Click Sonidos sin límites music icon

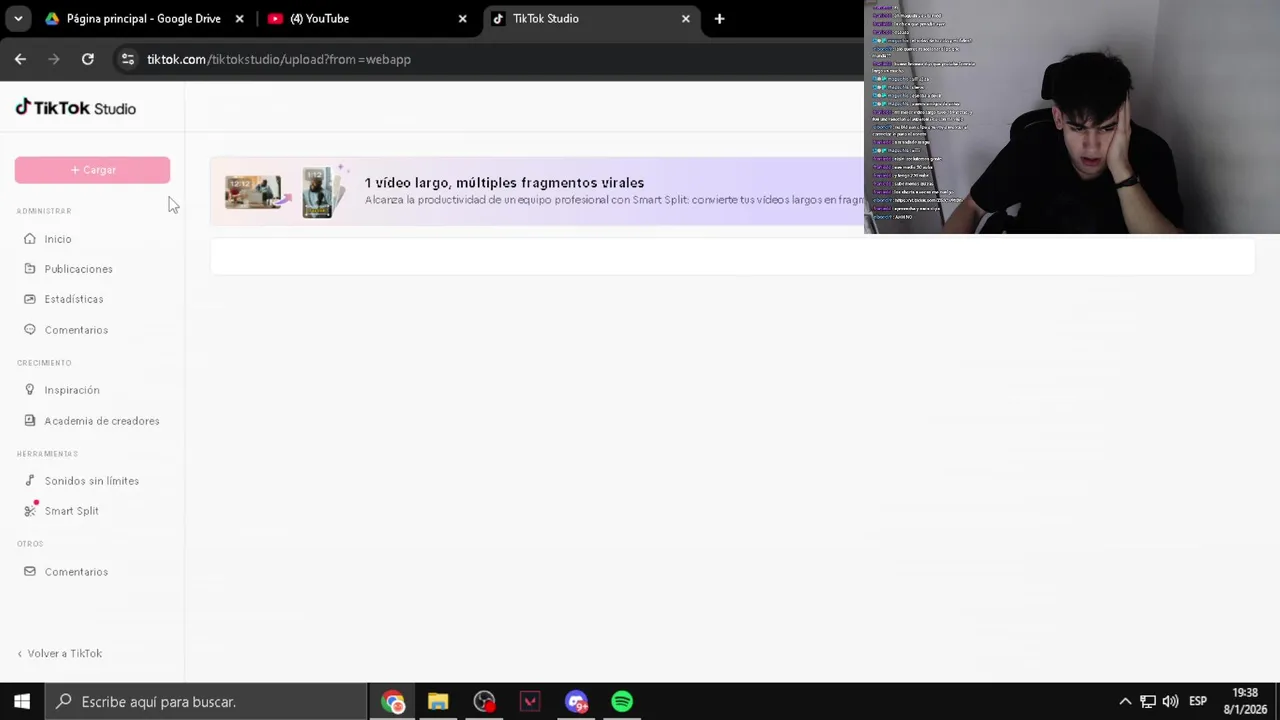(30, 481)
